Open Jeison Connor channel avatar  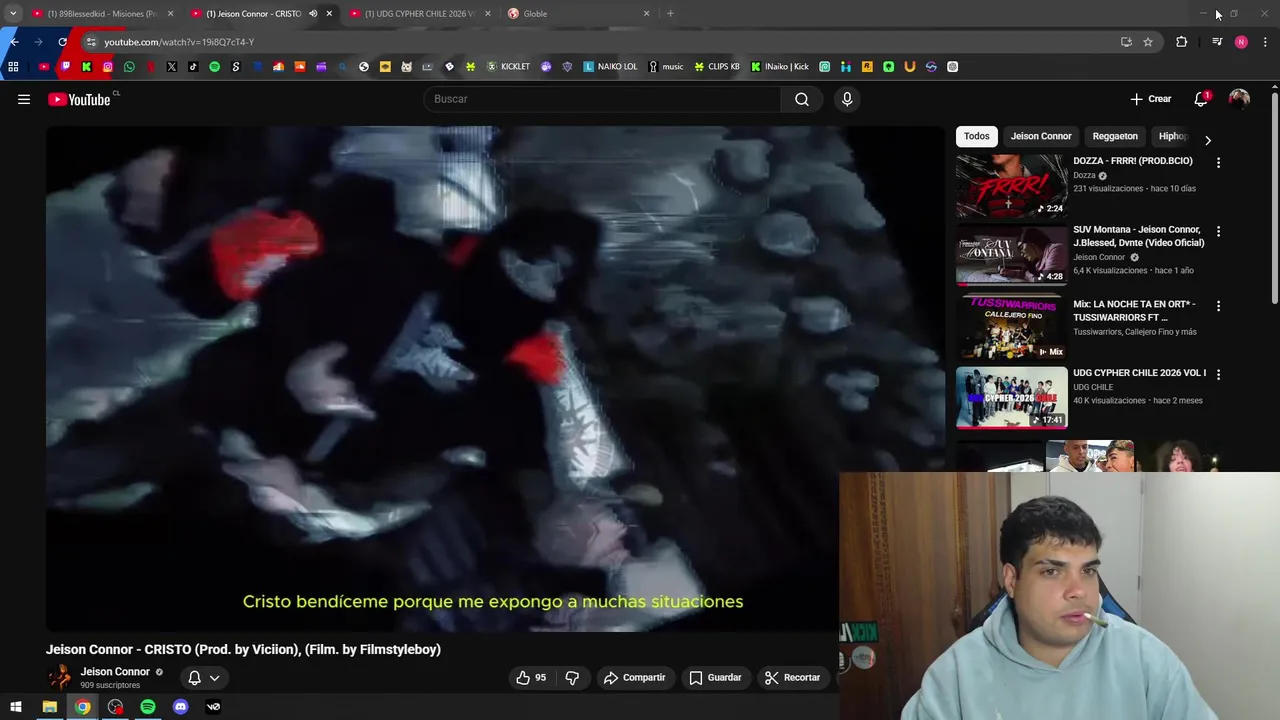(x=60, y=677)
